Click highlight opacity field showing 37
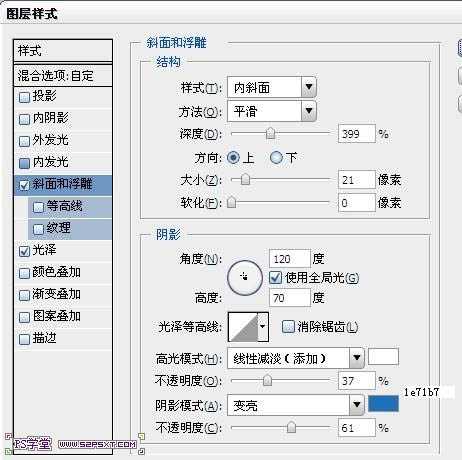462x460 pixels. (x=357, y=381)
